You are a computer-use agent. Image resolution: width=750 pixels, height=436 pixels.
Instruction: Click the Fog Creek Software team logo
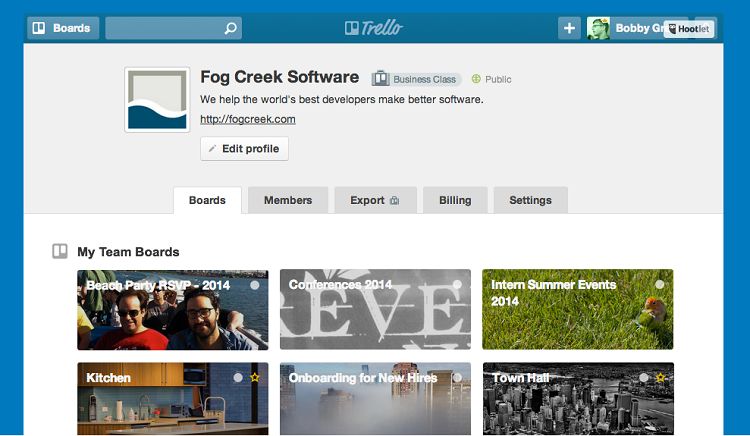[x=157, y=99]
